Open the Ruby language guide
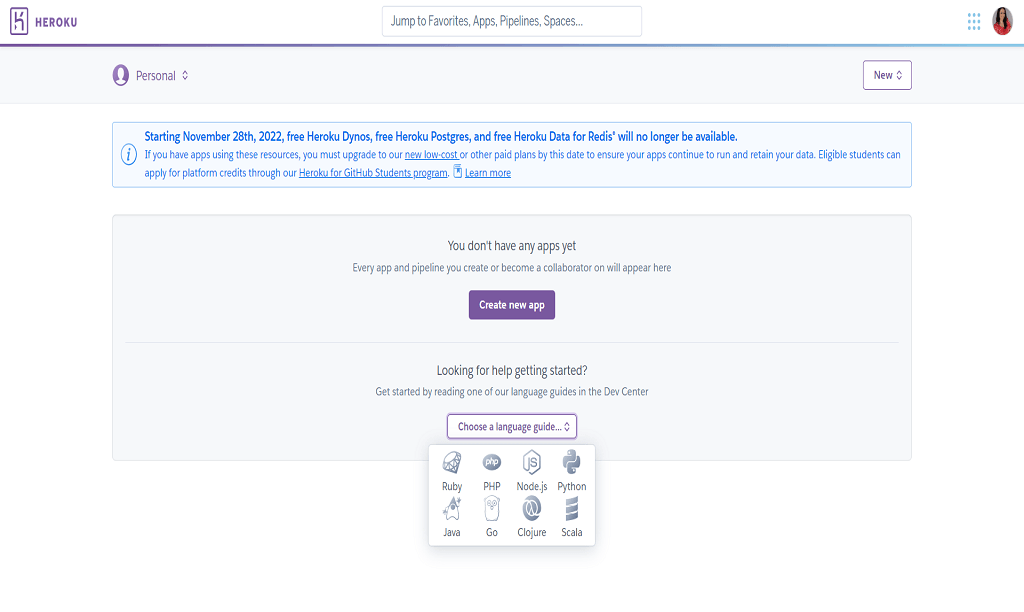1024x612 pixels. point(452,471)
